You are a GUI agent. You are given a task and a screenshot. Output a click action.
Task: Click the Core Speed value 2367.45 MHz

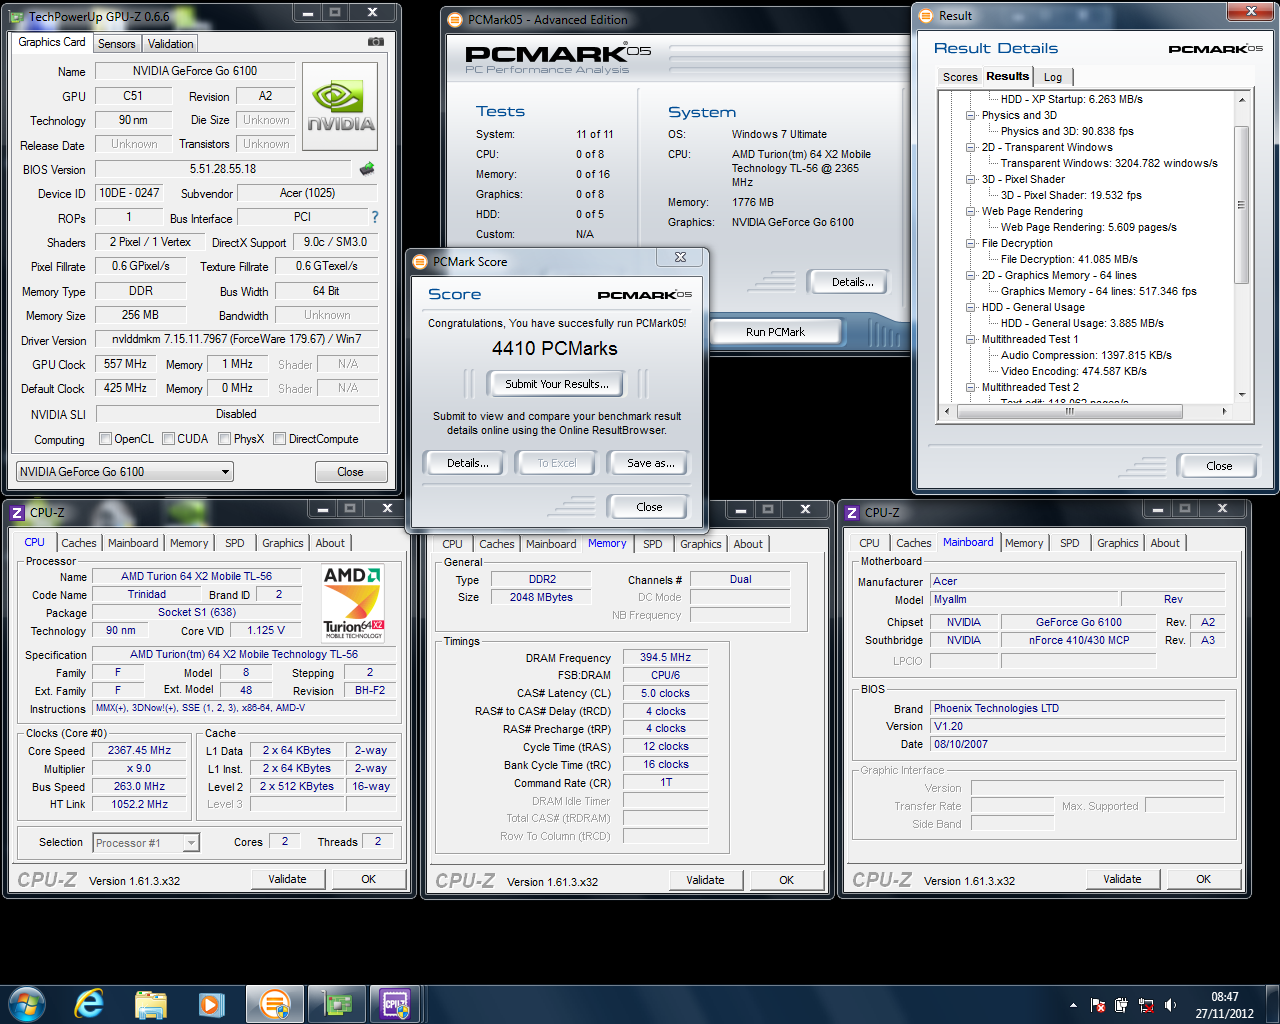click(x=140, y=750)
